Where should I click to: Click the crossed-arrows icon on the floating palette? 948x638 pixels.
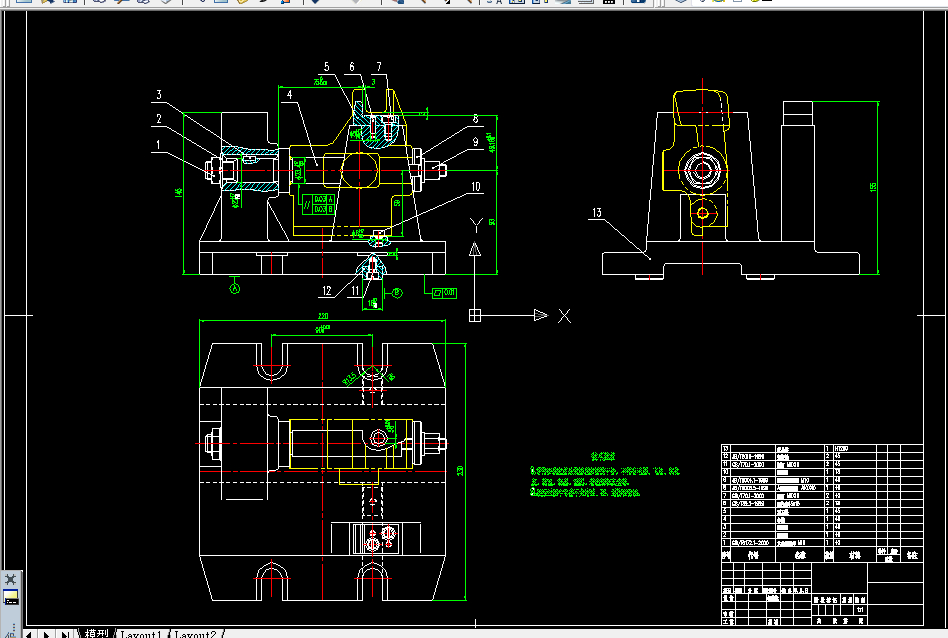pyautogui.click(x=10, y=579)
